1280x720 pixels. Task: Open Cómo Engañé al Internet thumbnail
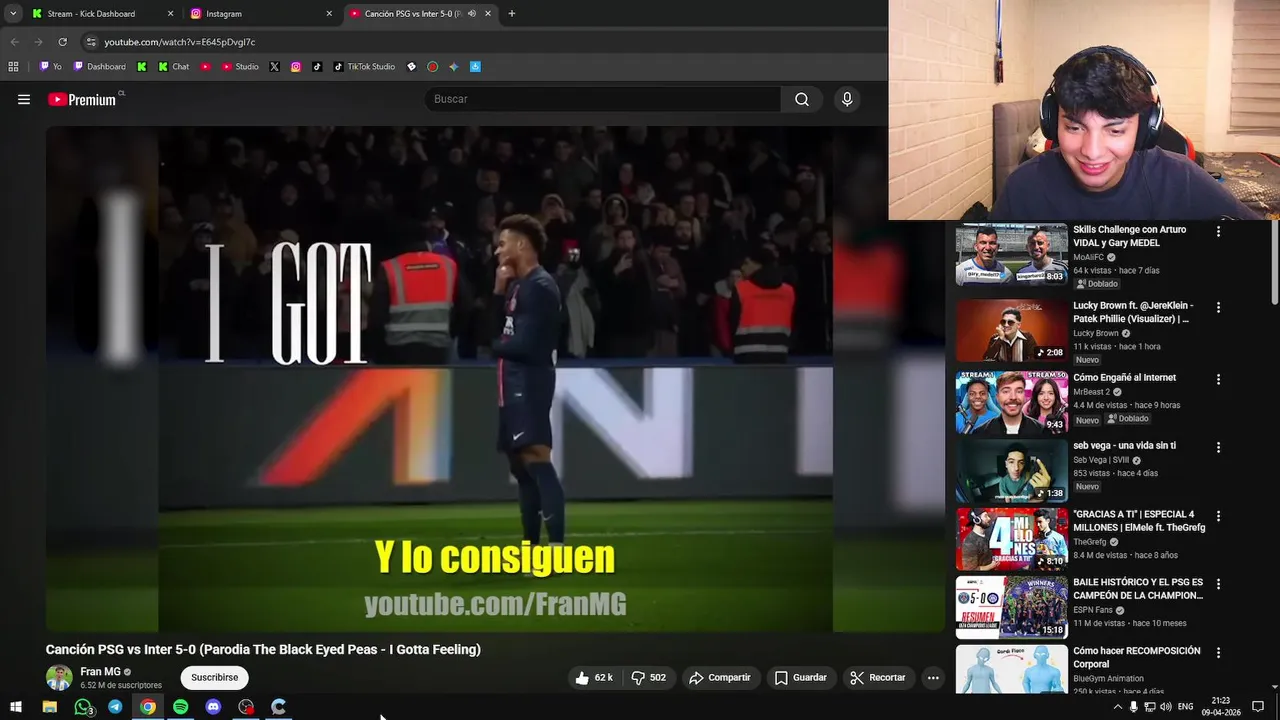coord(1011,402)
